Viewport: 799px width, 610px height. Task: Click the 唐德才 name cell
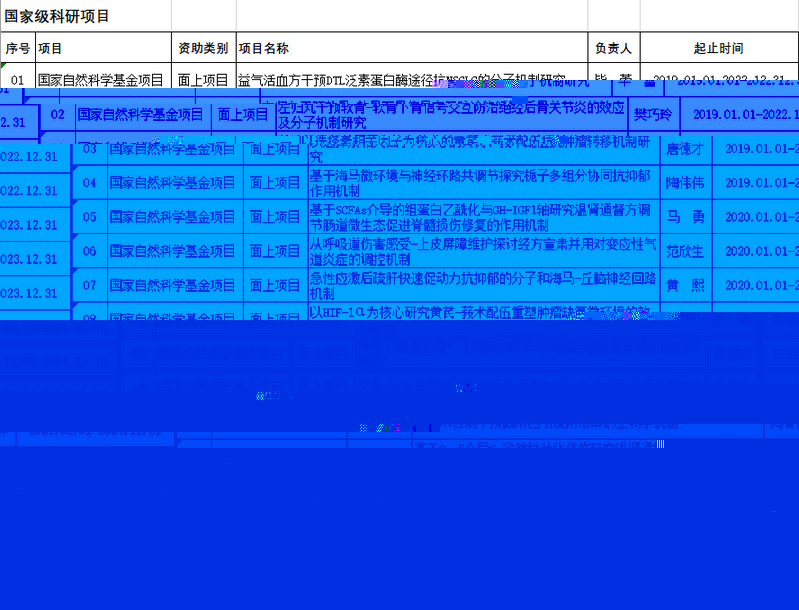point(685,149)
